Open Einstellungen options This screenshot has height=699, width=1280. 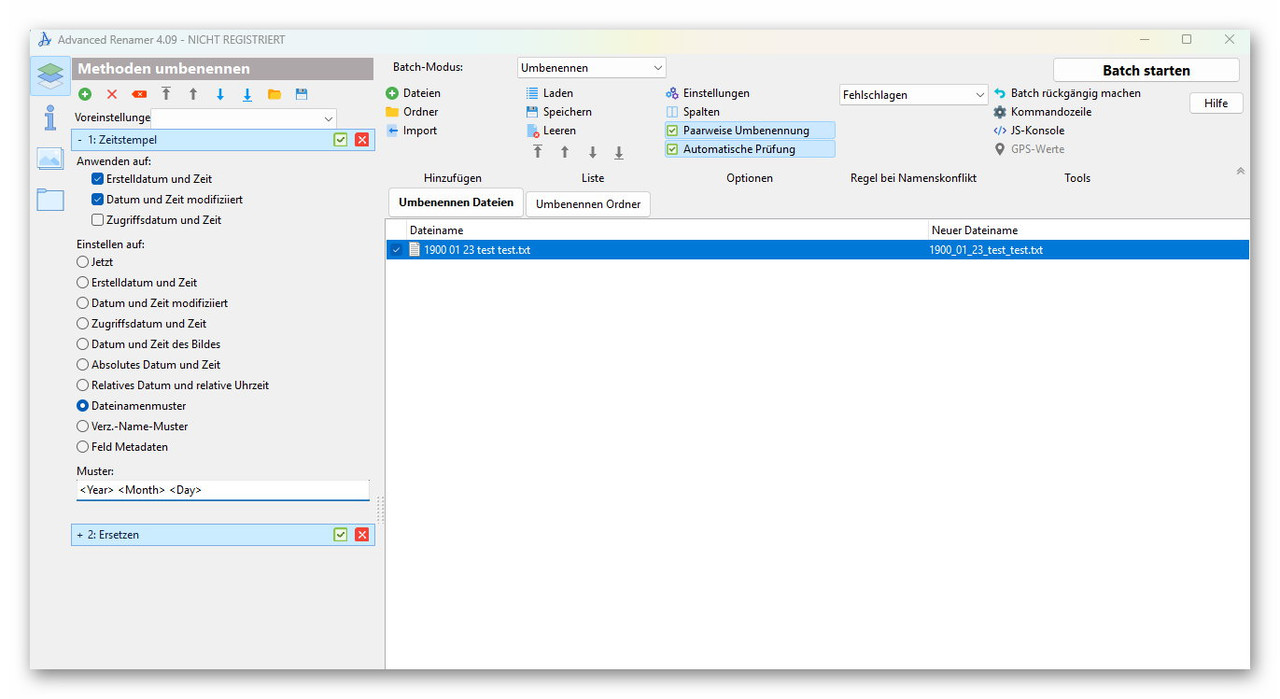[708, 93]
